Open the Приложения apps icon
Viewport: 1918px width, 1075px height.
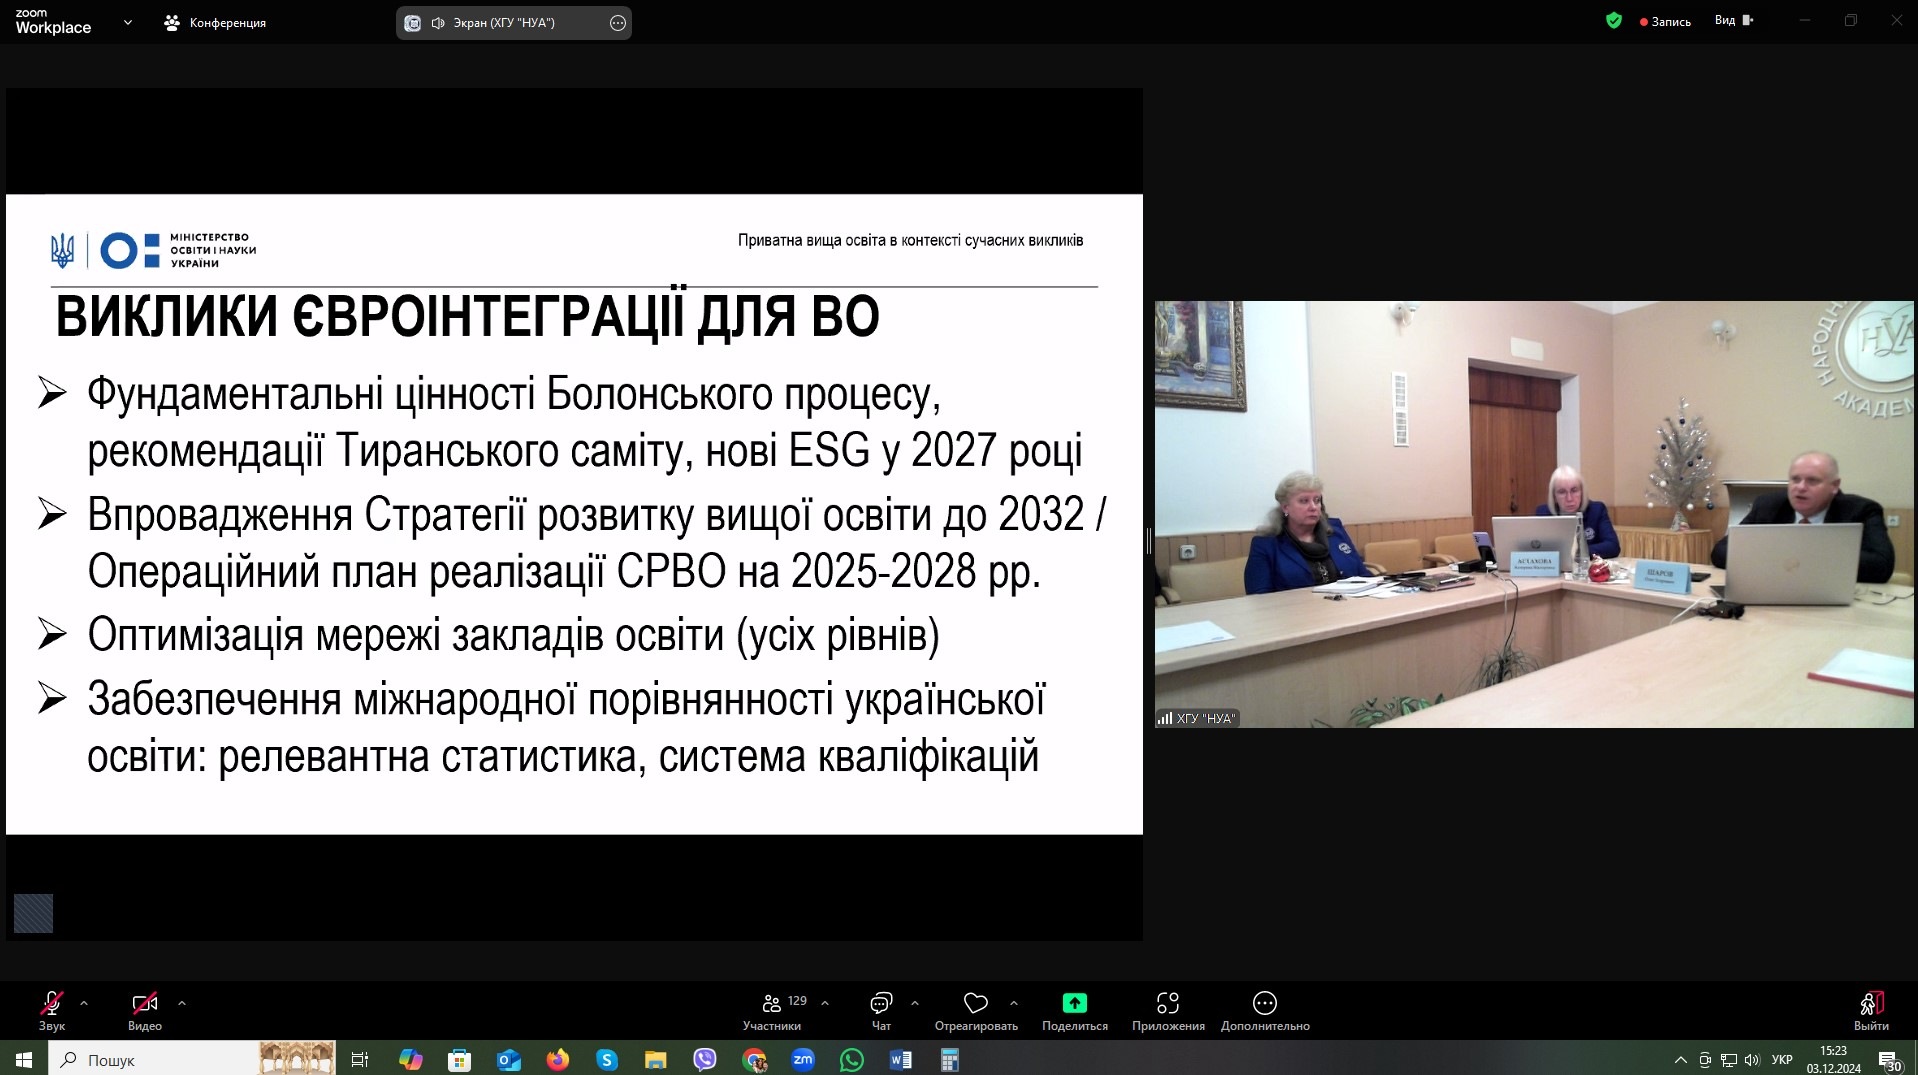(x=1167, y=1004)
